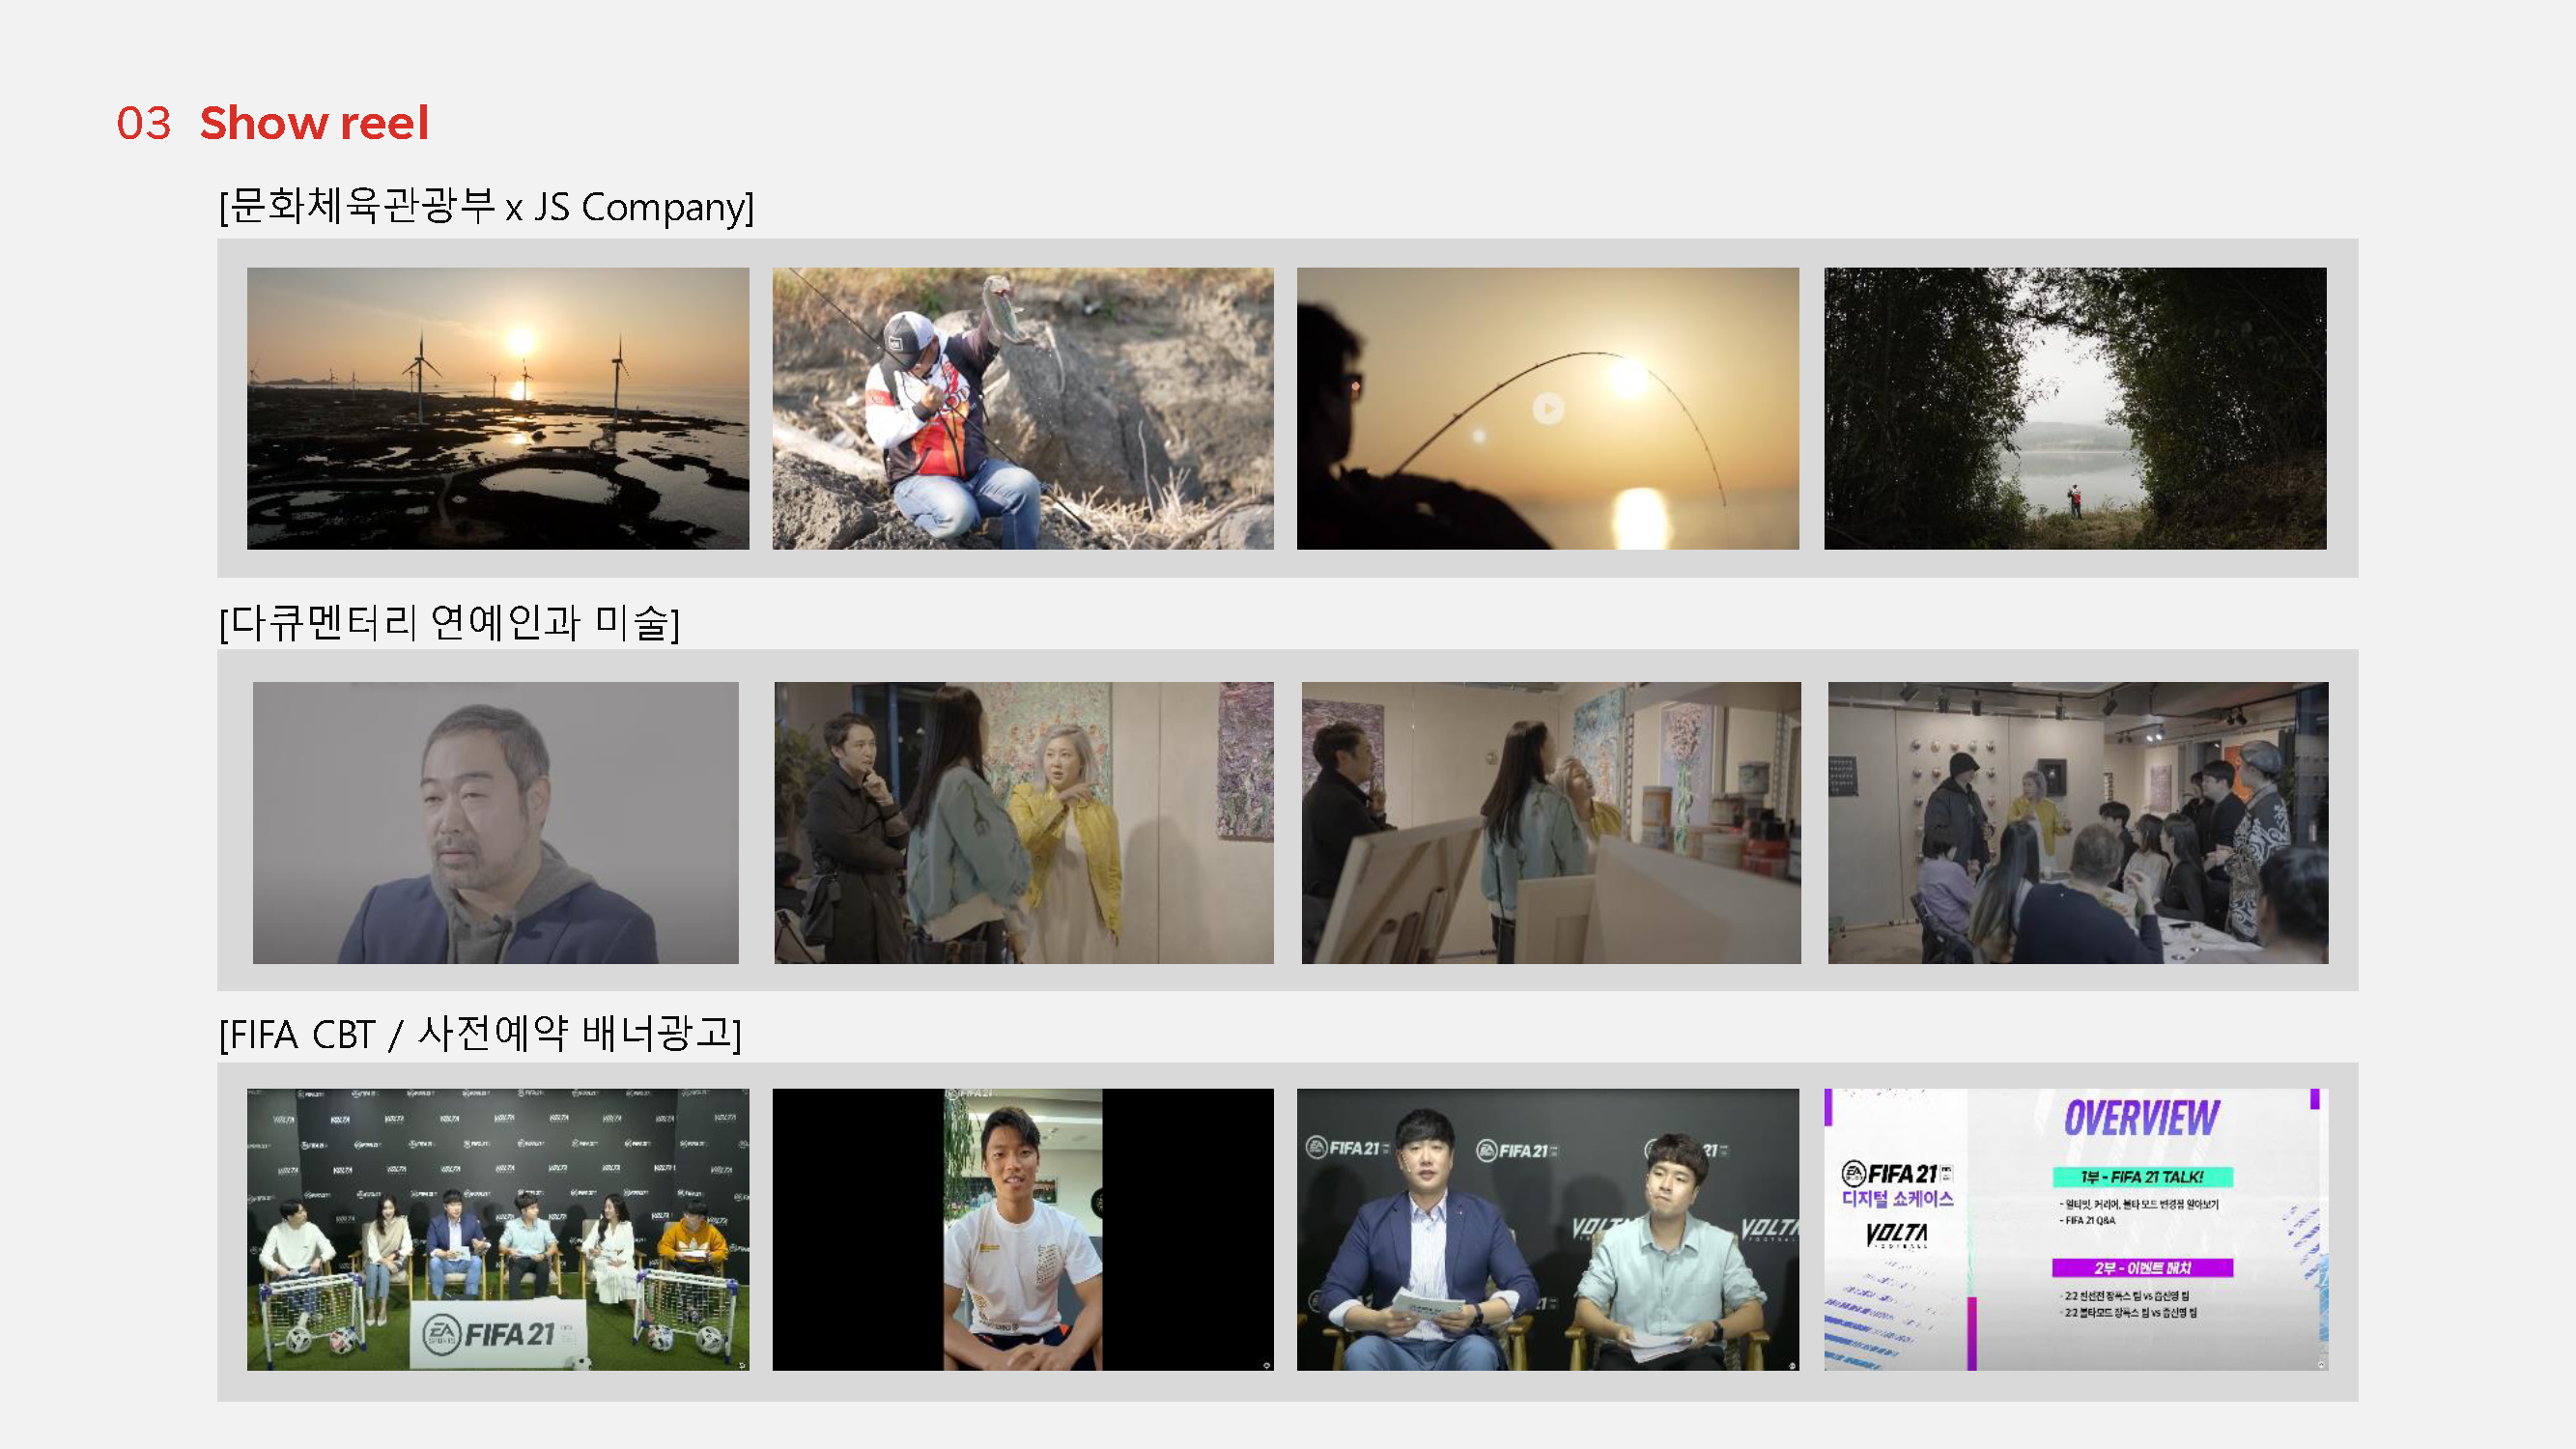This screenshot has height=1449, width=2576.
Task: Select the easel and paintings studio thumbnail
Action: (1550, 822)
